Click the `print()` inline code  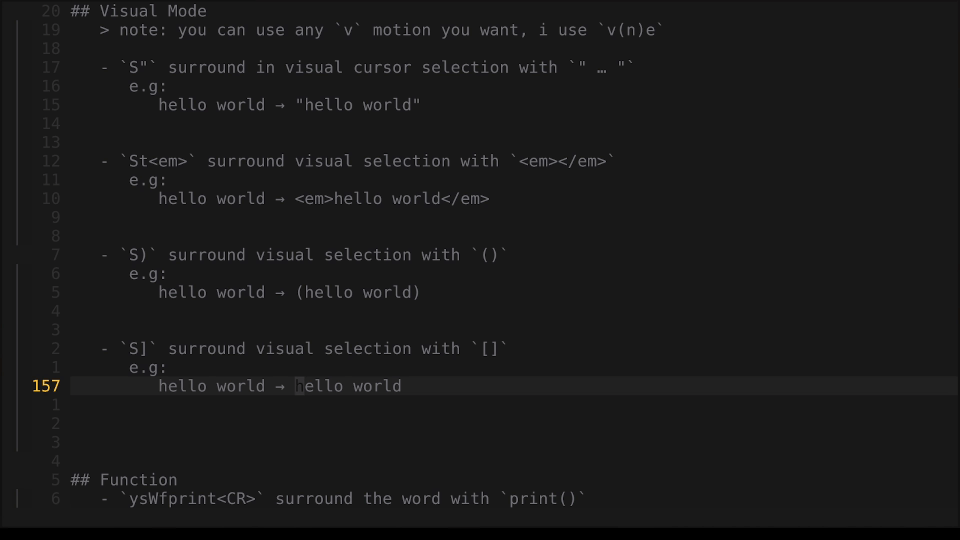543,499
